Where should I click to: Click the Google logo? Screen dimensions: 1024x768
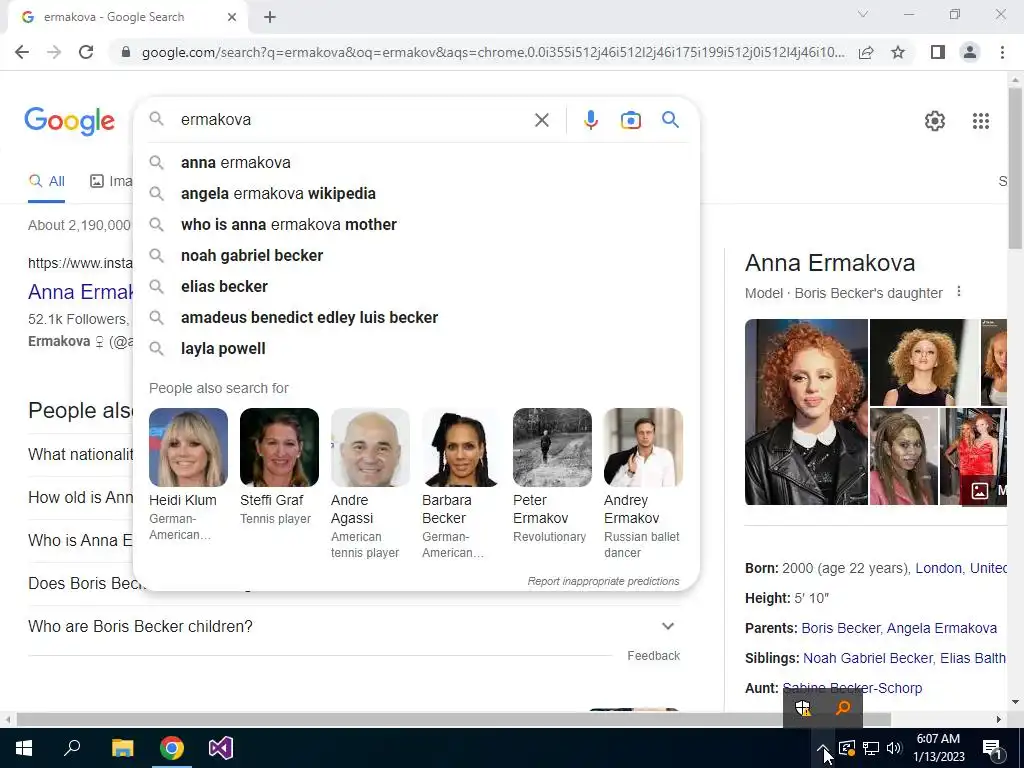(x=69, y=121)
